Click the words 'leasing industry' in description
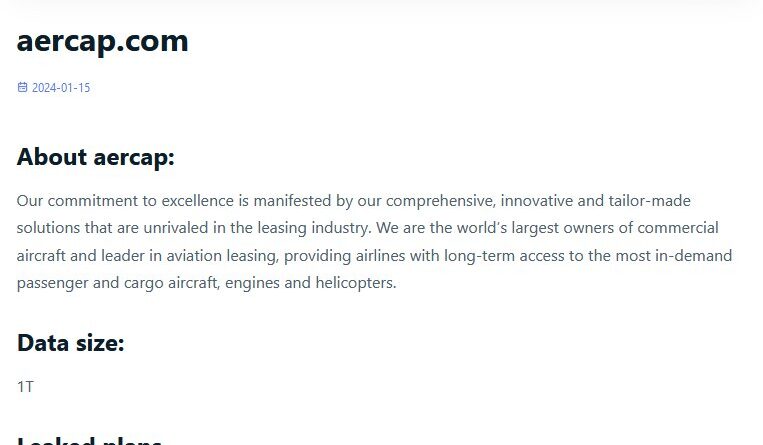 pos(314,228)
